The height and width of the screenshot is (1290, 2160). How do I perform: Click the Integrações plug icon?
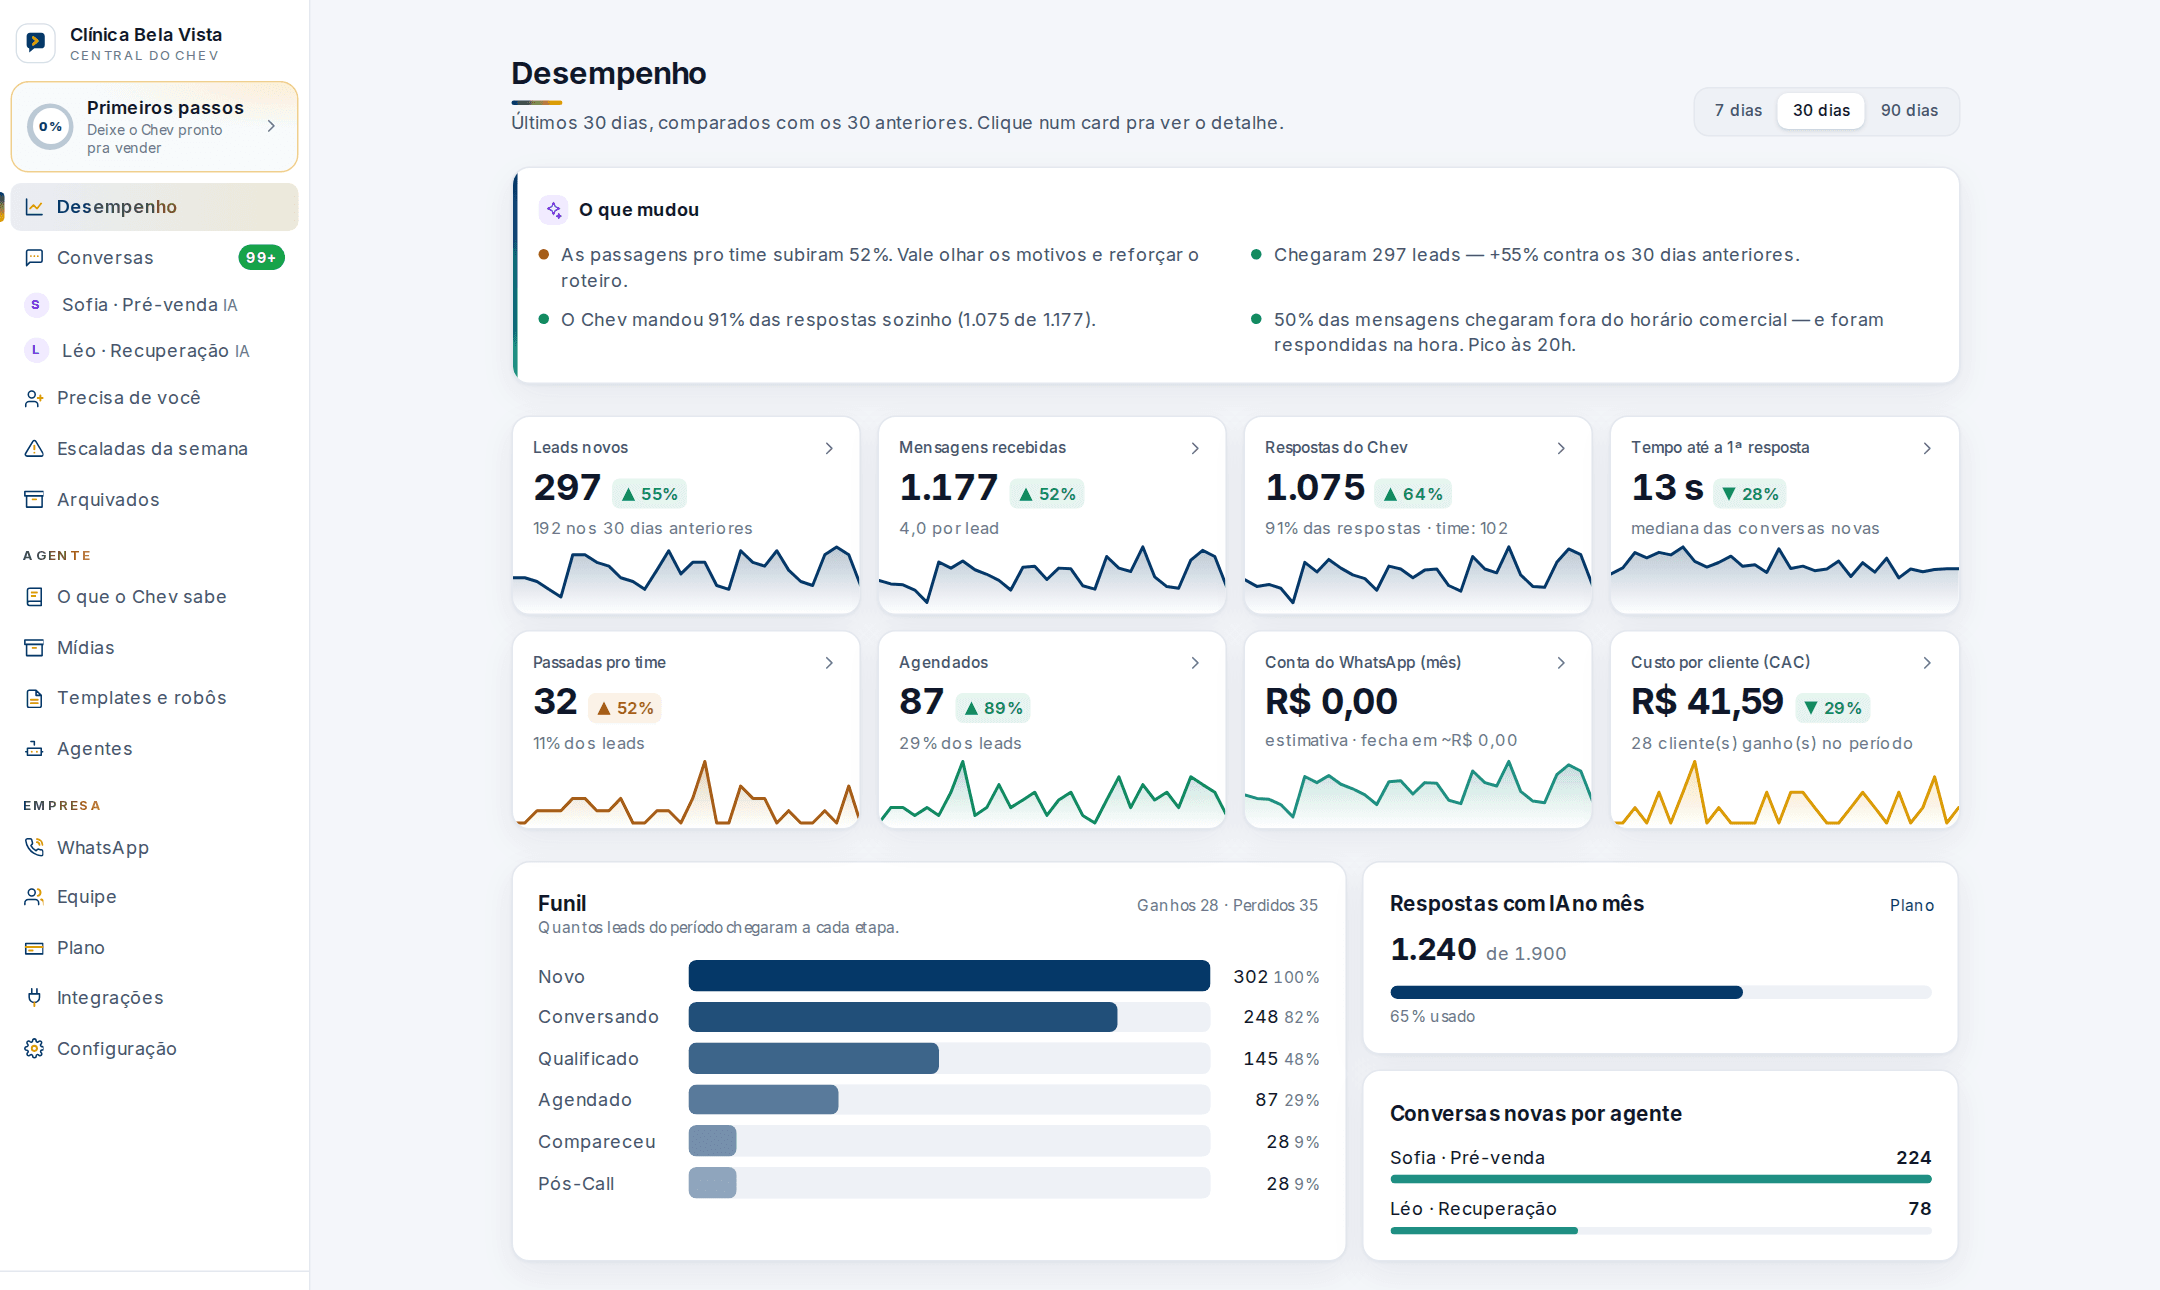(x=34, y=998)
